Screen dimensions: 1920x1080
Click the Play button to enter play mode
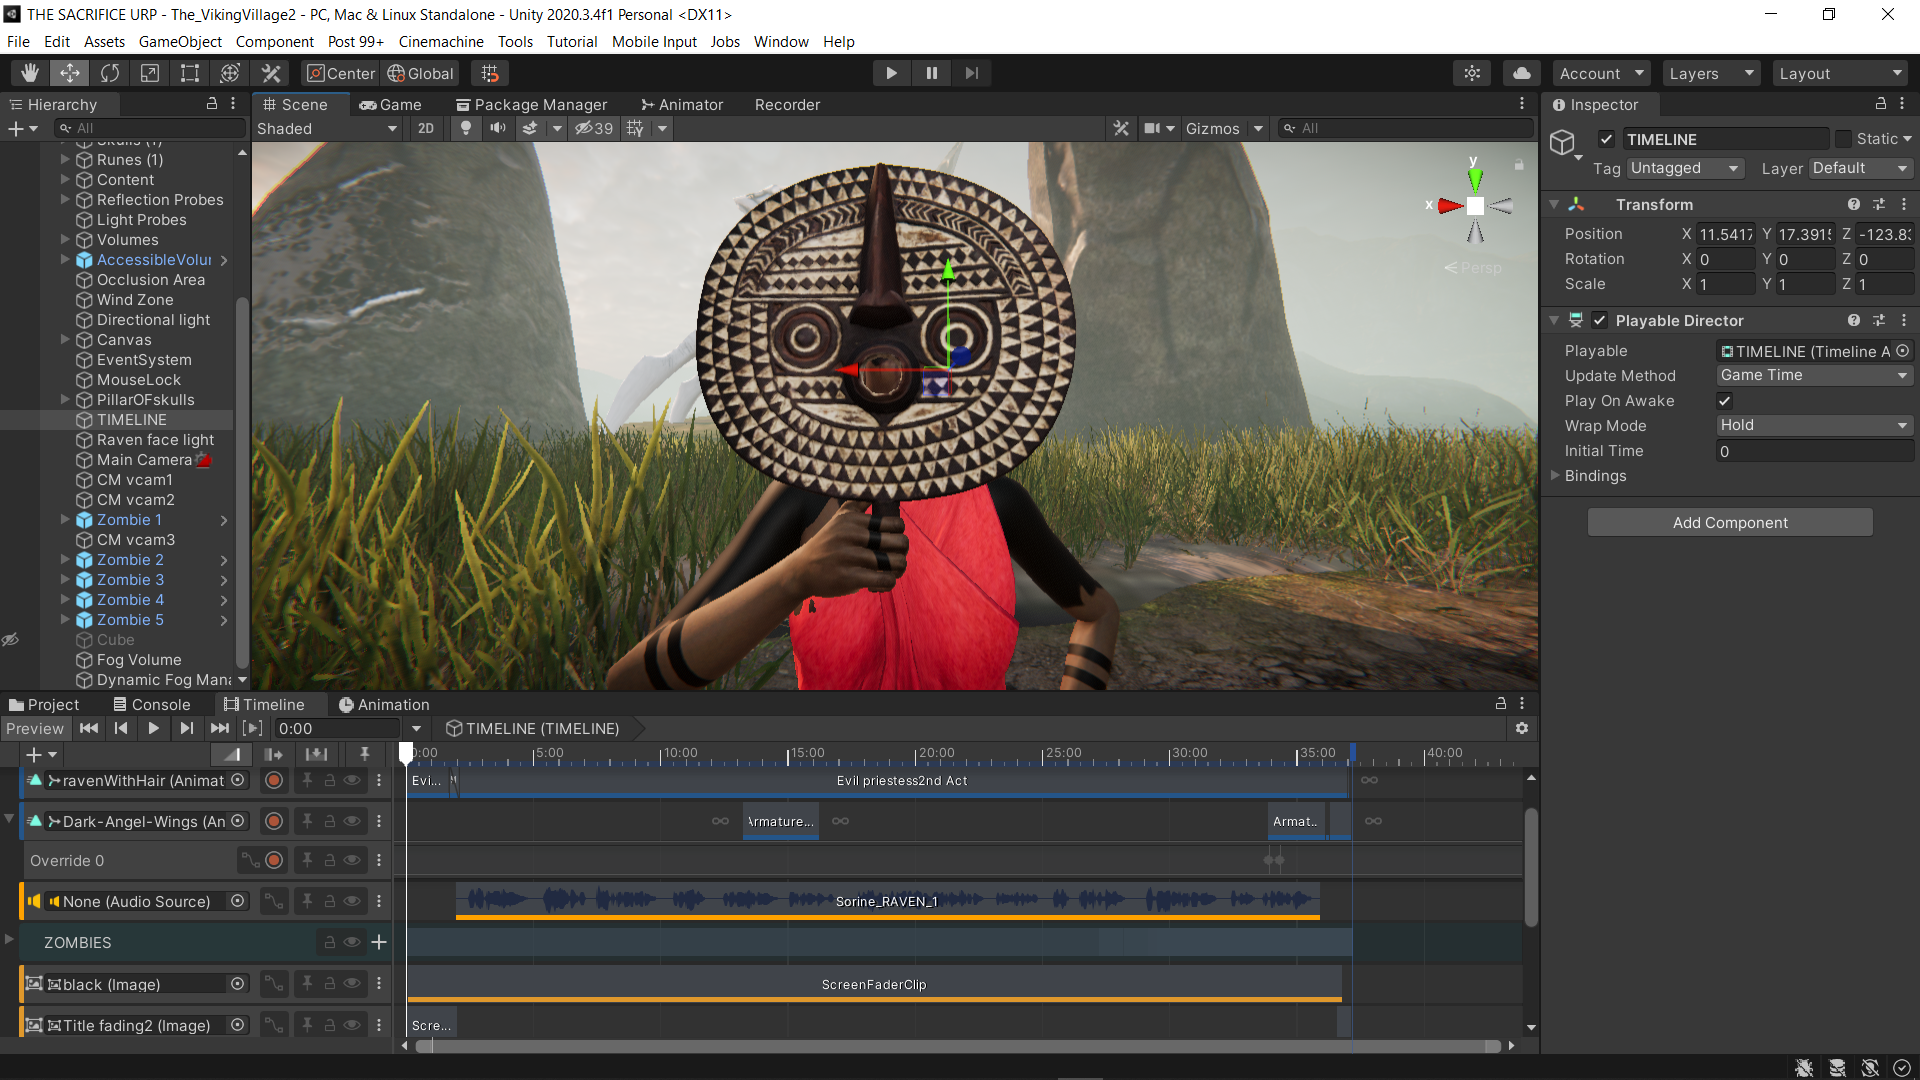coord(891,73)
